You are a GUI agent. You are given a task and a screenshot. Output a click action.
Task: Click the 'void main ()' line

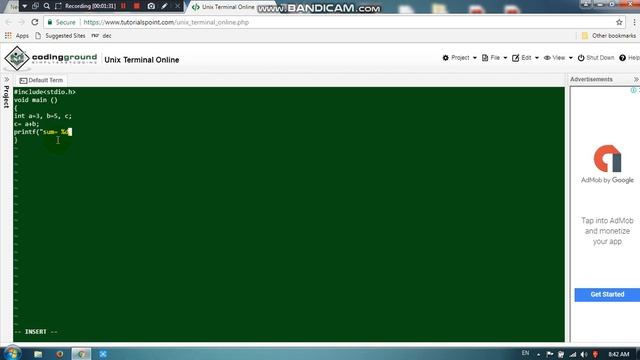click(36, 100)
